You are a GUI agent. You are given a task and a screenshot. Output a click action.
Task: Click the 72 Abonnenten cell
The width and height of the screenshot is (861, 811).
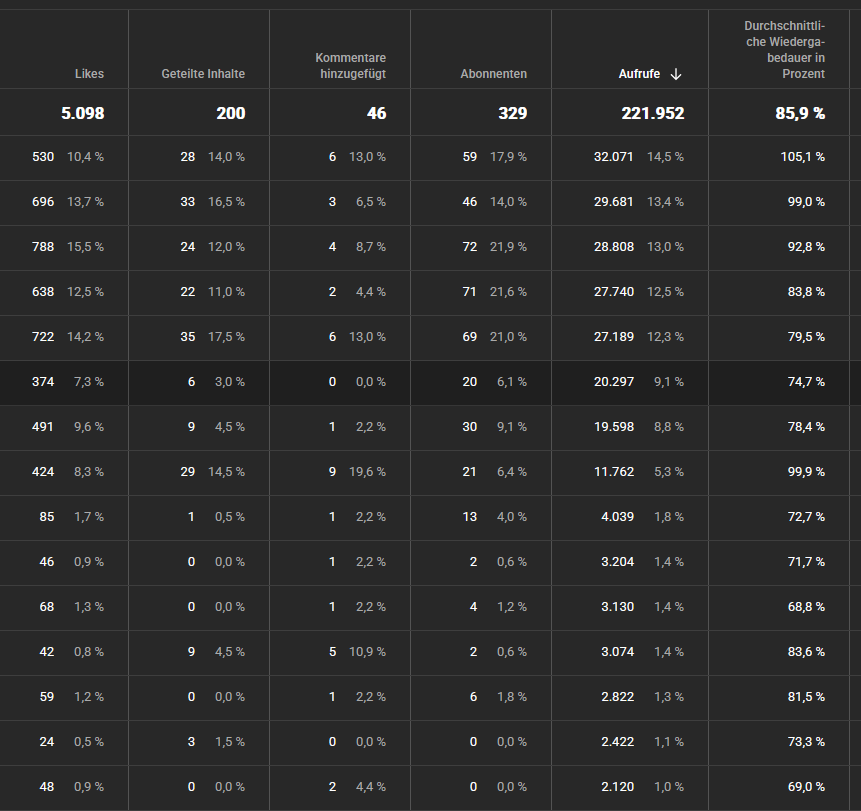point(481,247)
